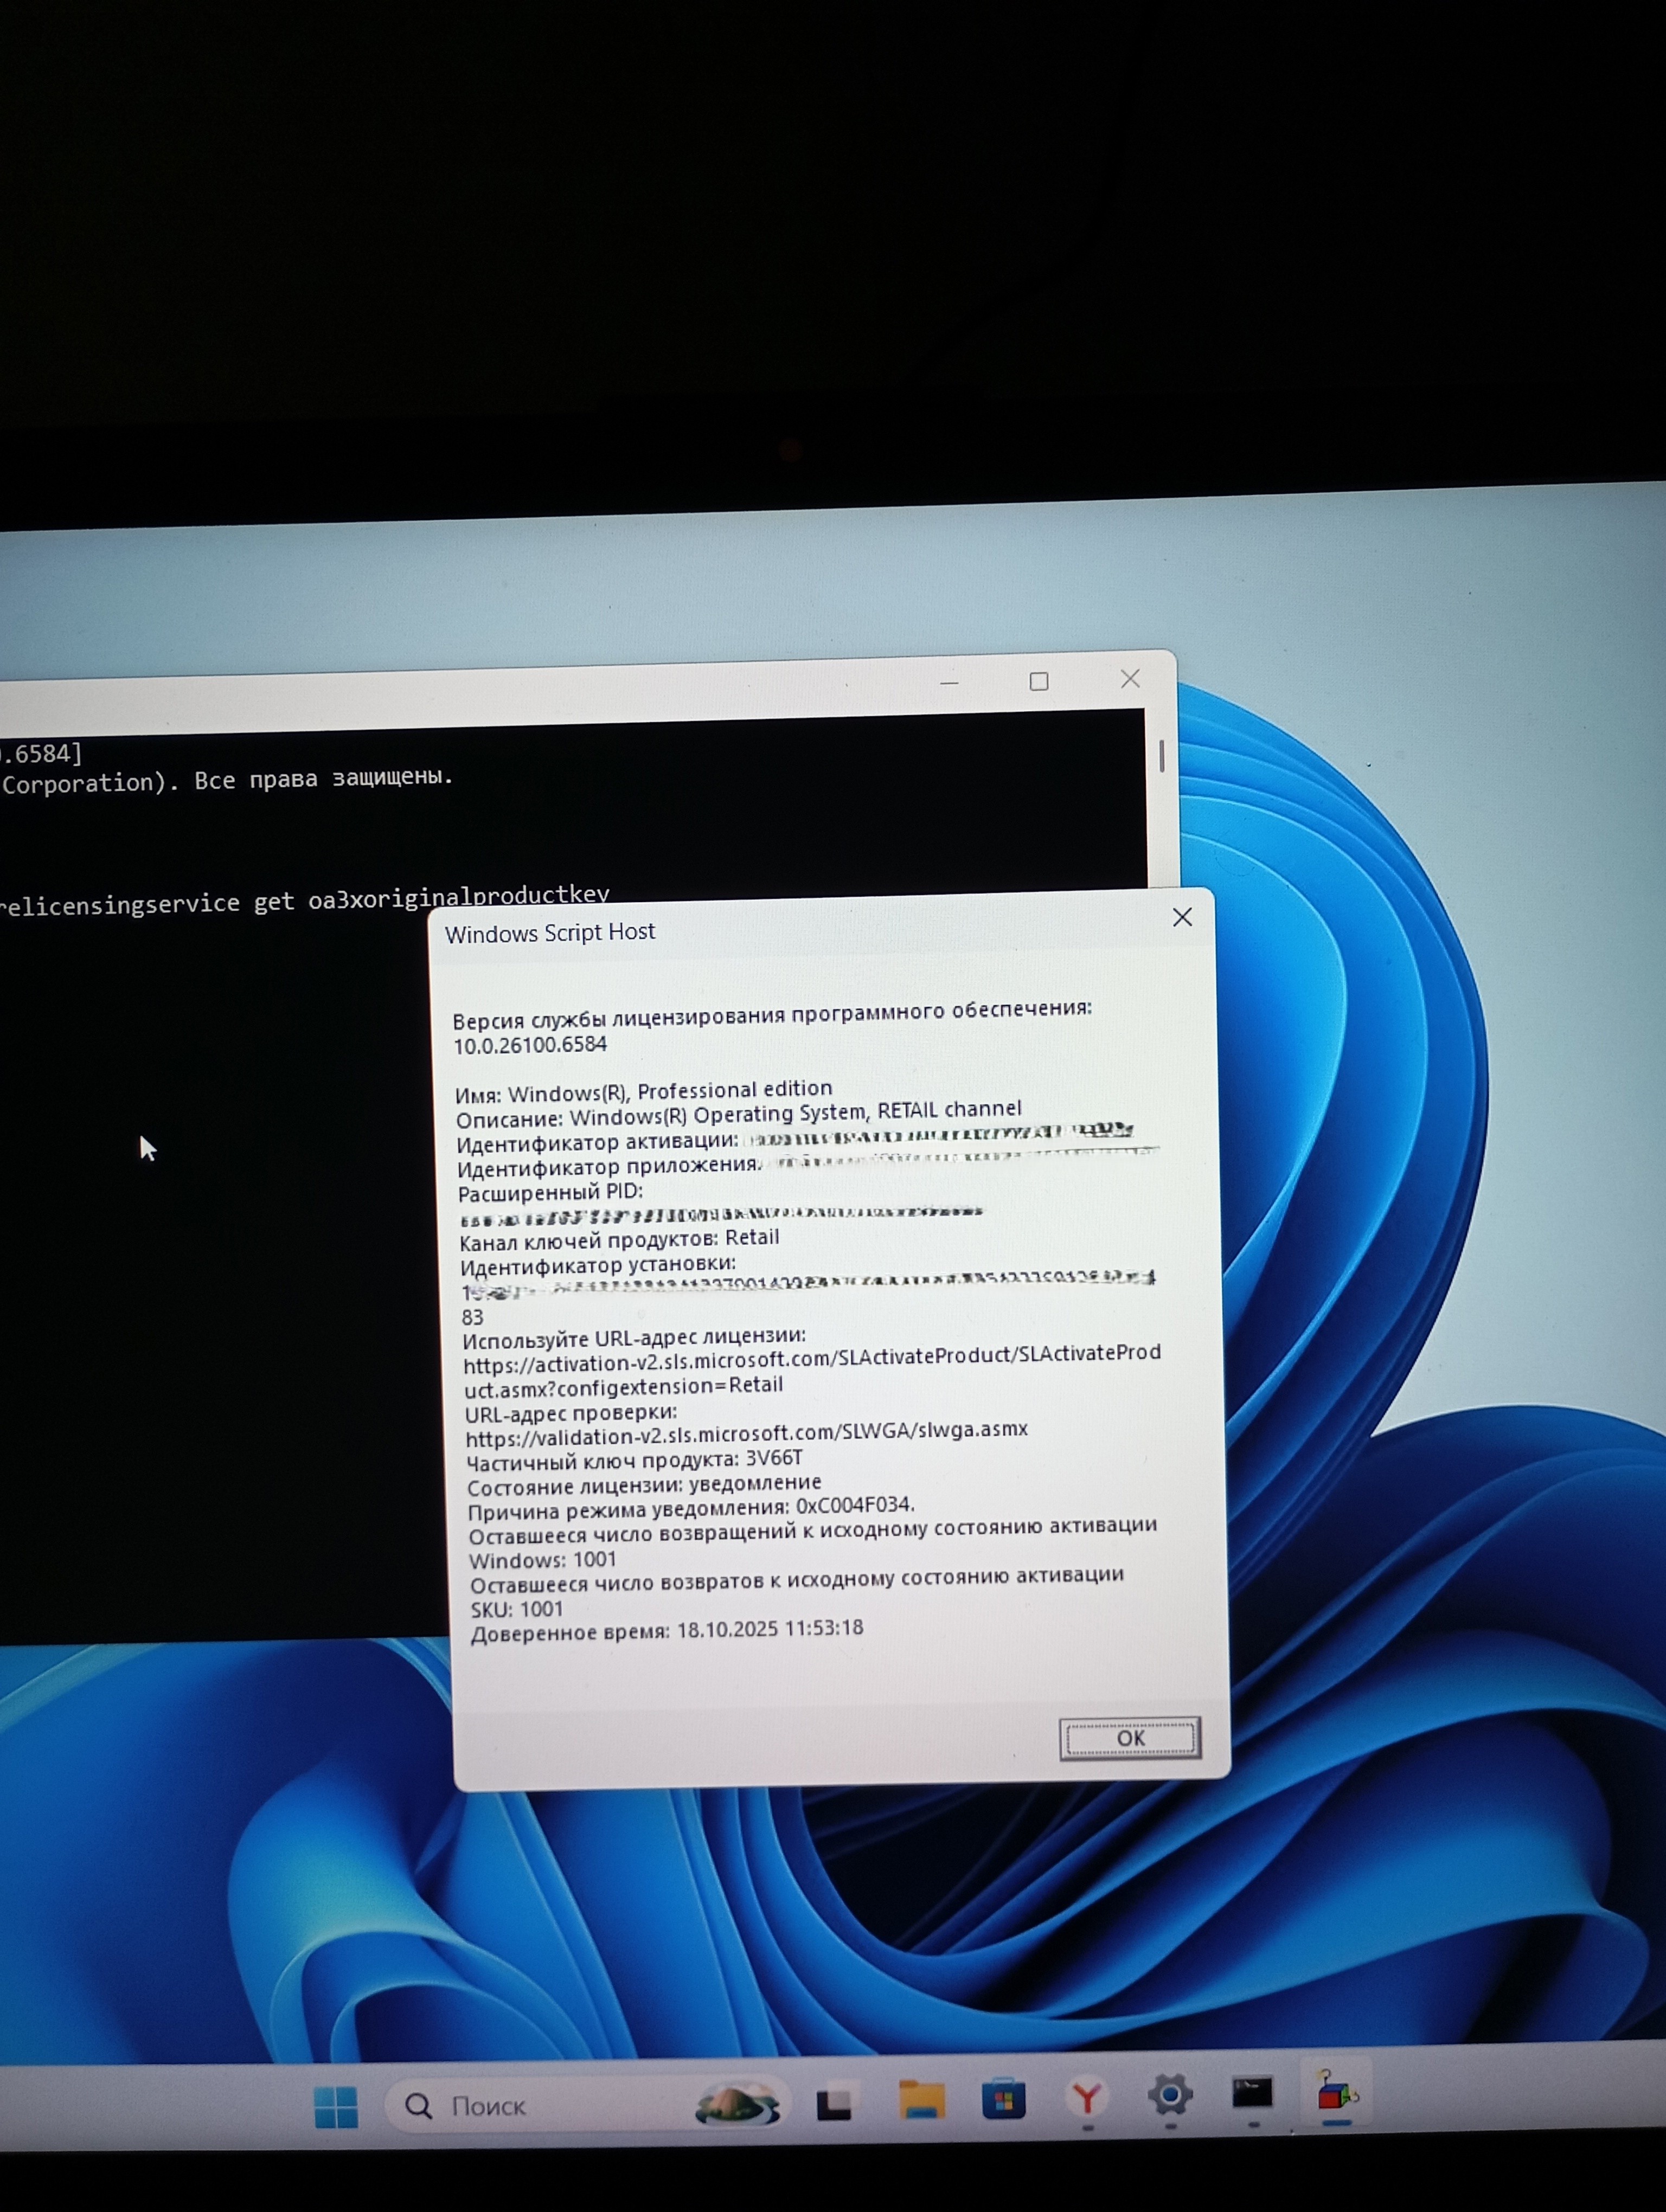Open Yandex Browser from the taskbar
The image size is (1666, 2212).
pyautogui.click(x=1087, y=2097)
